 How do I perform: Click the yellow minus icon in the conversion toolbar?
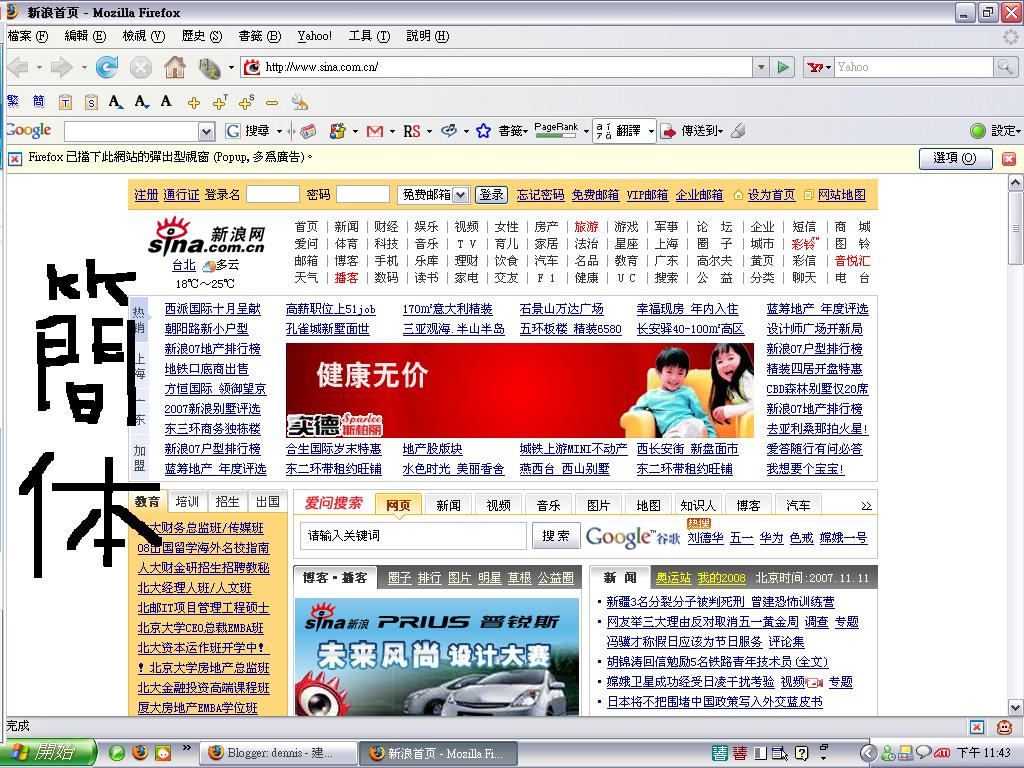click(272, 103)
